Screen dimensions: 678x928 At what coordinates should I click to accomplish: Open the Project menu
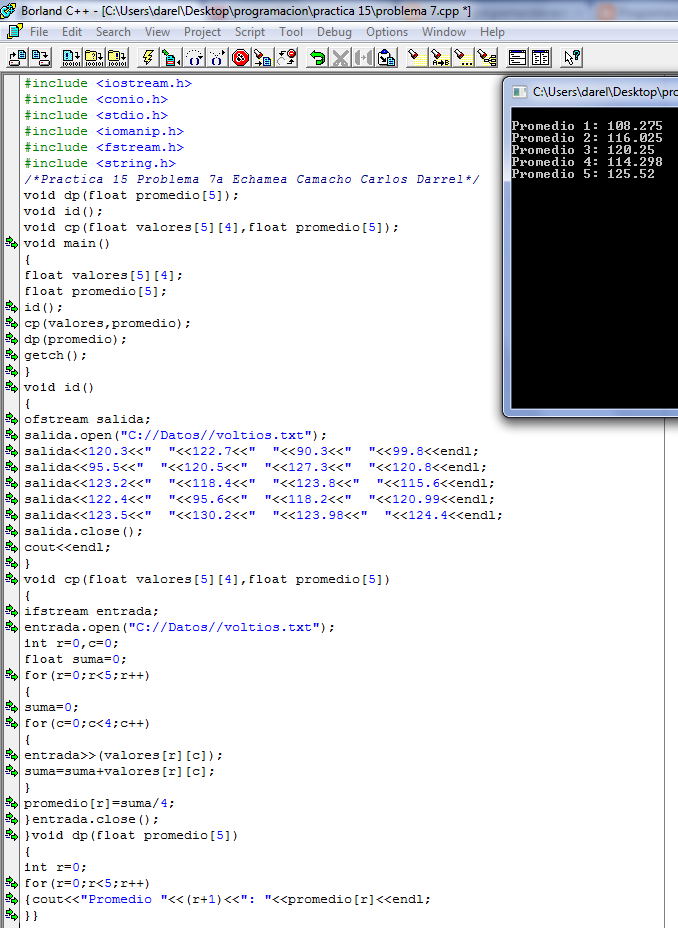click(202, 32)
